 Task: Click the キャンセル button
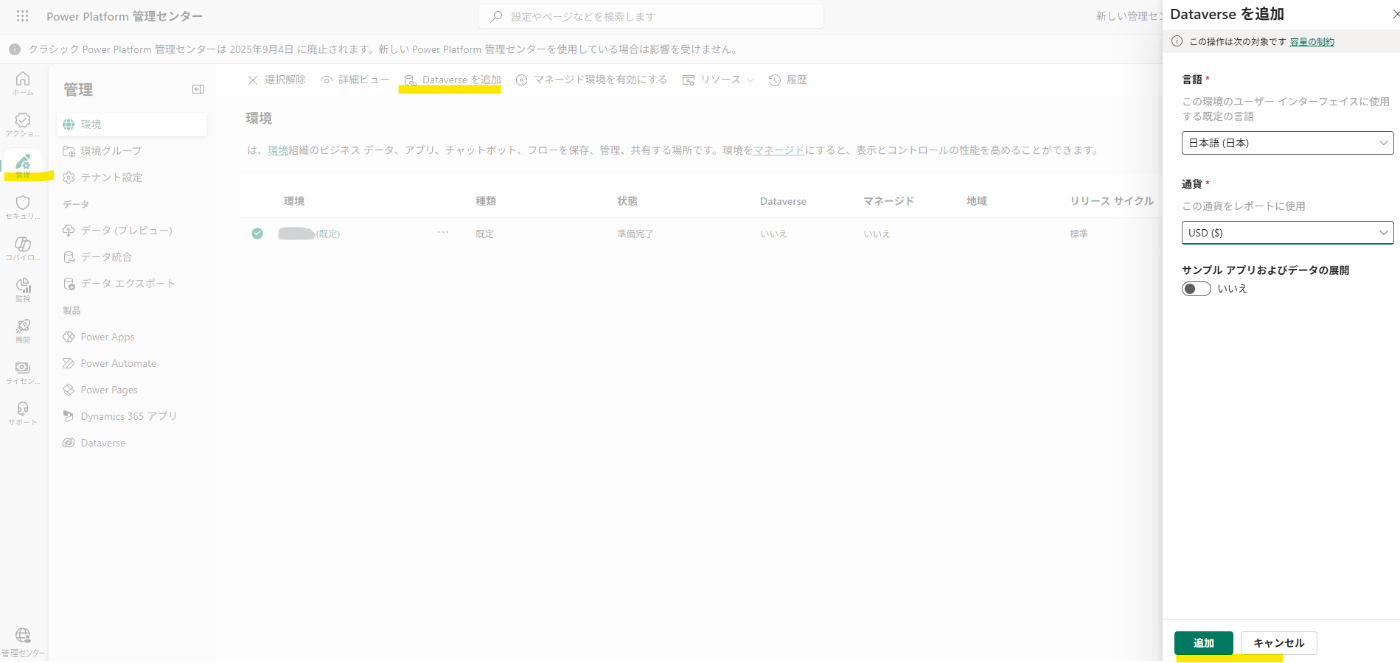[x=1279, y=643]
